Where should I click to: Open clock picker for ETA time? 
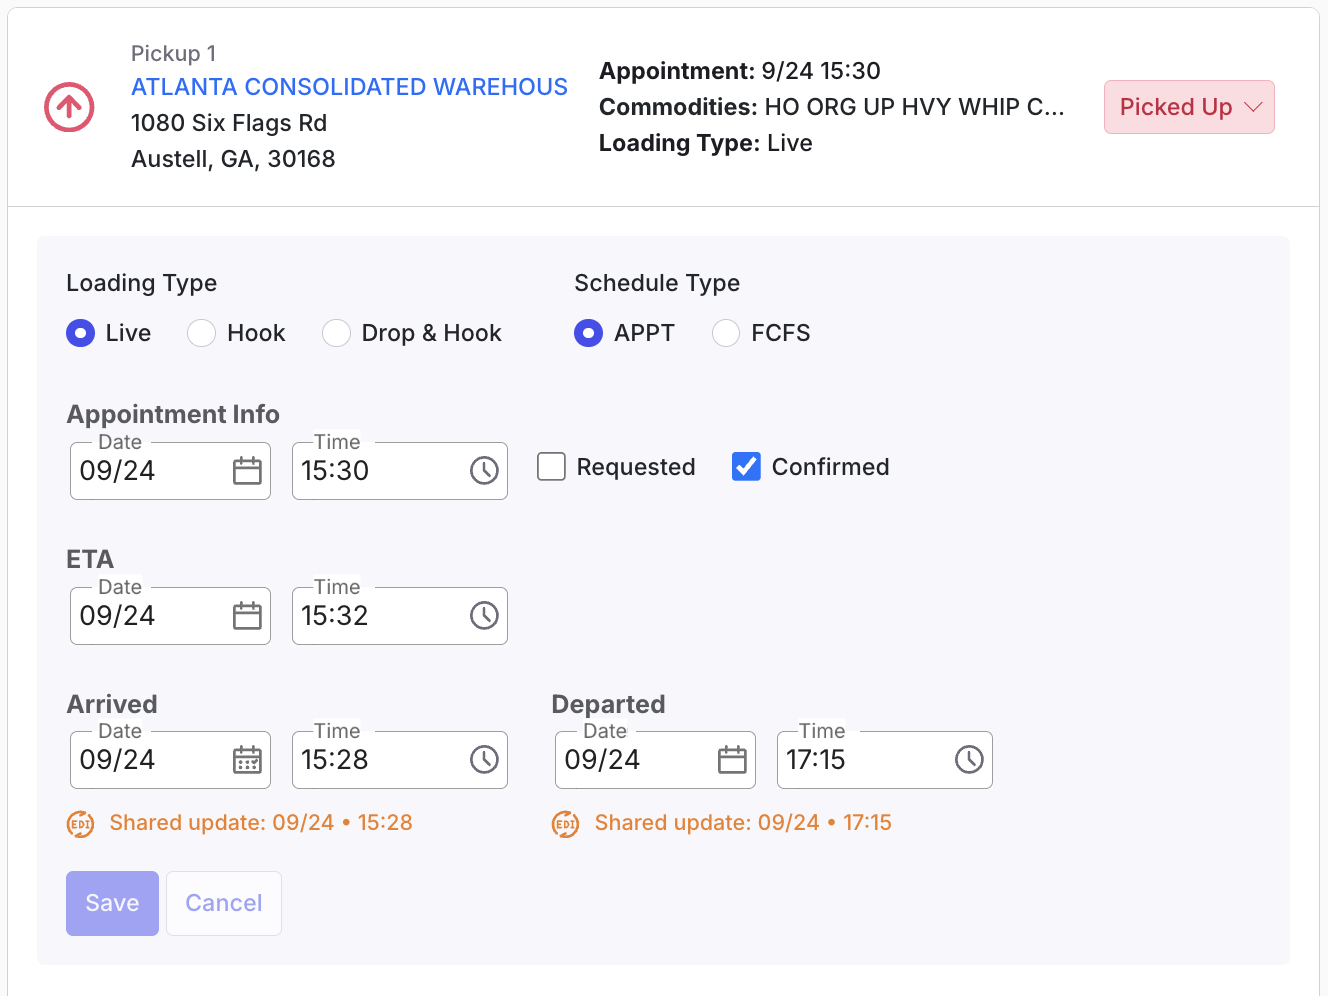(484, 616)
